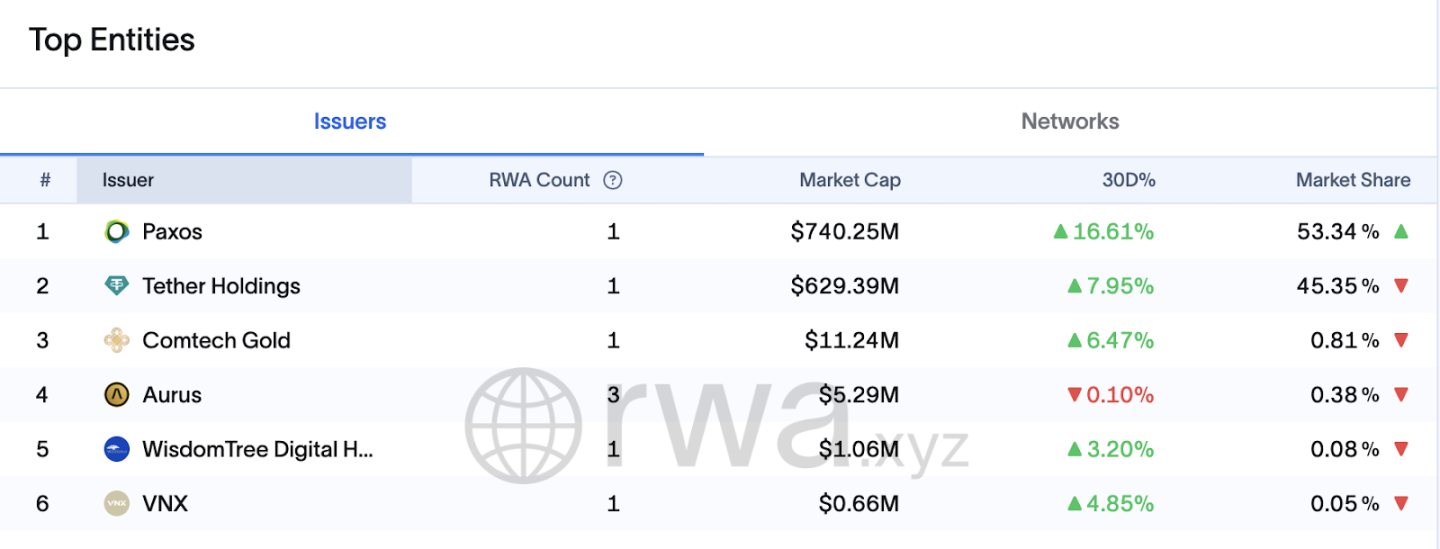
Task: Sort by the Market Share column header
Action: pos(1353,181)
